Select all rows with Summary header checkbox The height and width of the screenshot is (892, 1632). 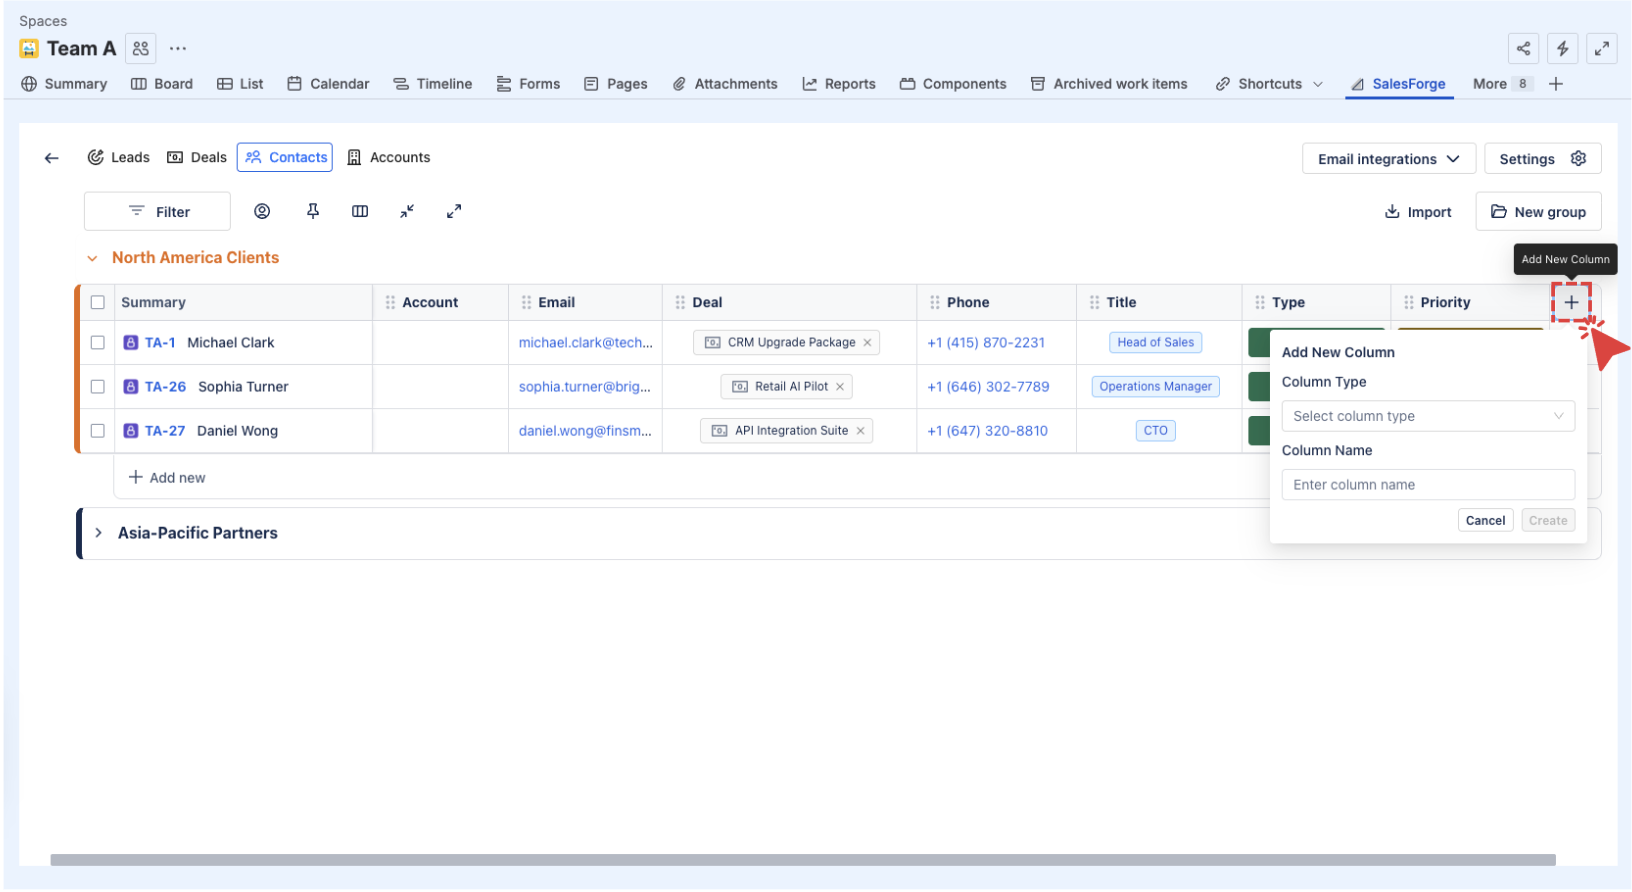coord(98,302)
